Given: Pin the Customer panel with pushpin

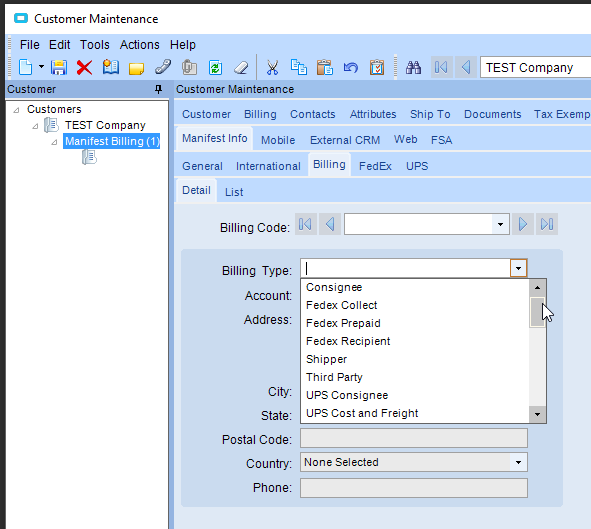Looking at the screenshot, I should coord(159,89).
